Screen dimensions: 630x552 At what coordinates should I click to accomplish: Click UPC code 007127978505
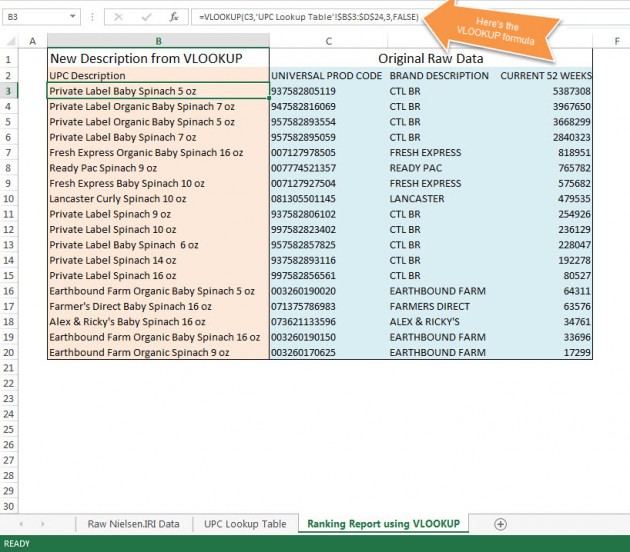pyautogui.click(x=303, y=153)
